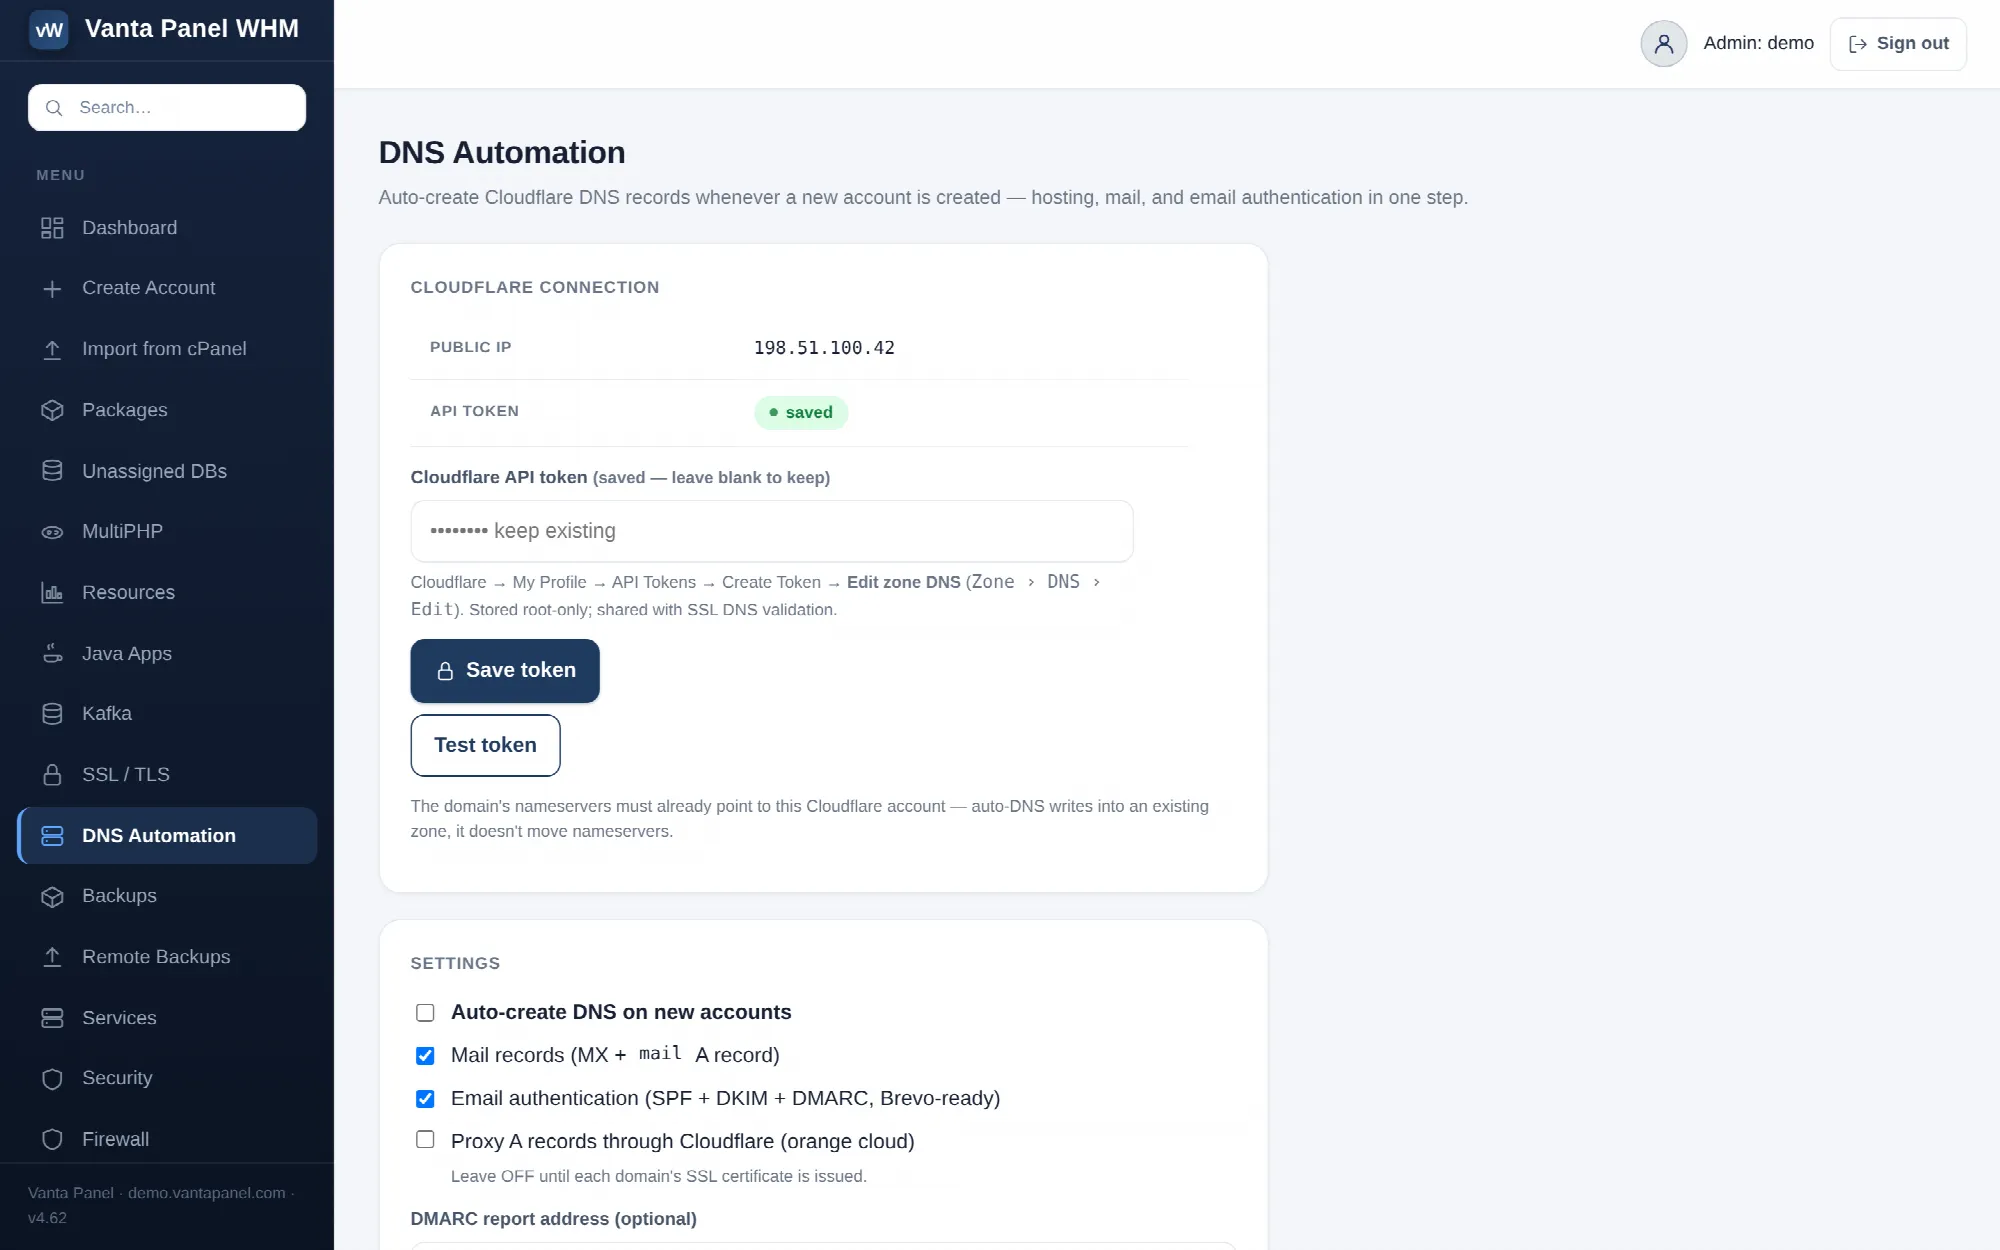
Task: Click the Sign out arrow icon
Action: (1858, 44)
